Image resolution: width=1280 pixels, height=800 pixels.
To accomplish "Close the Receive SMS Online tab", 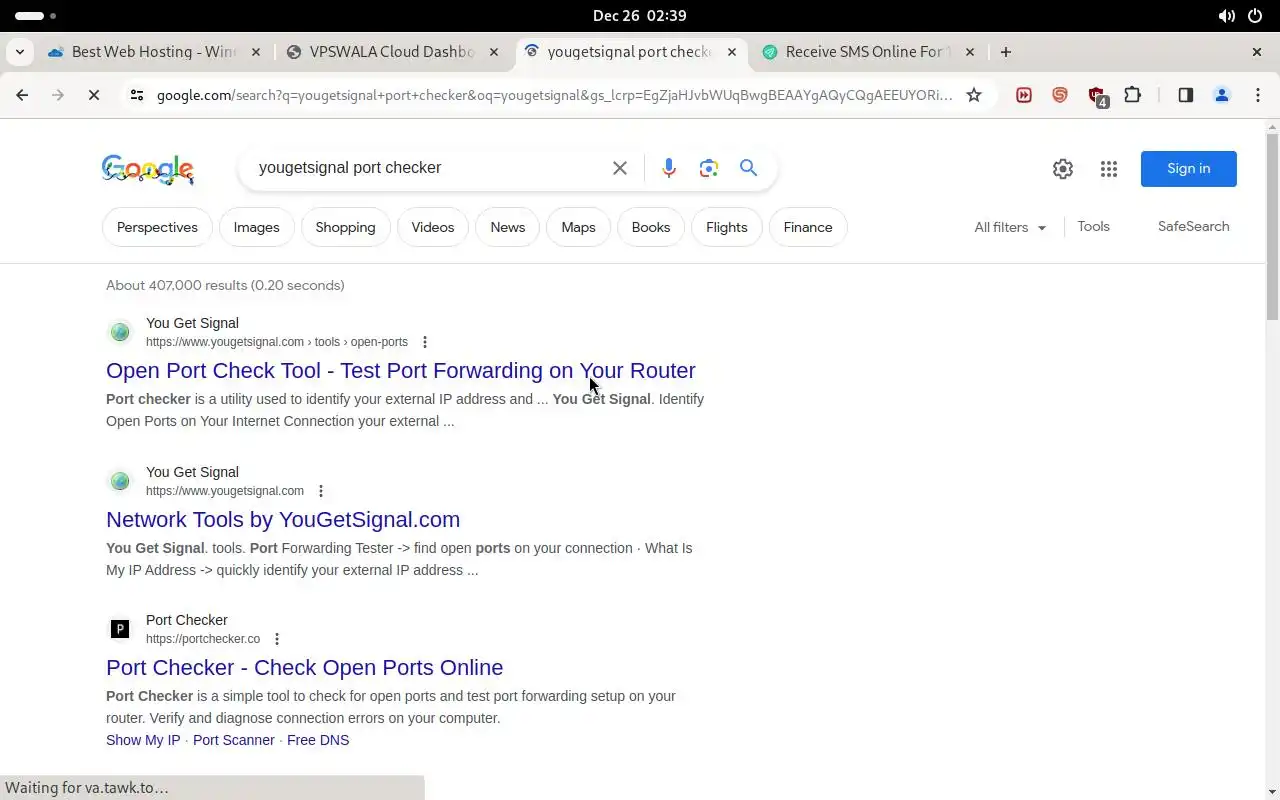I will tap(970, 52).
